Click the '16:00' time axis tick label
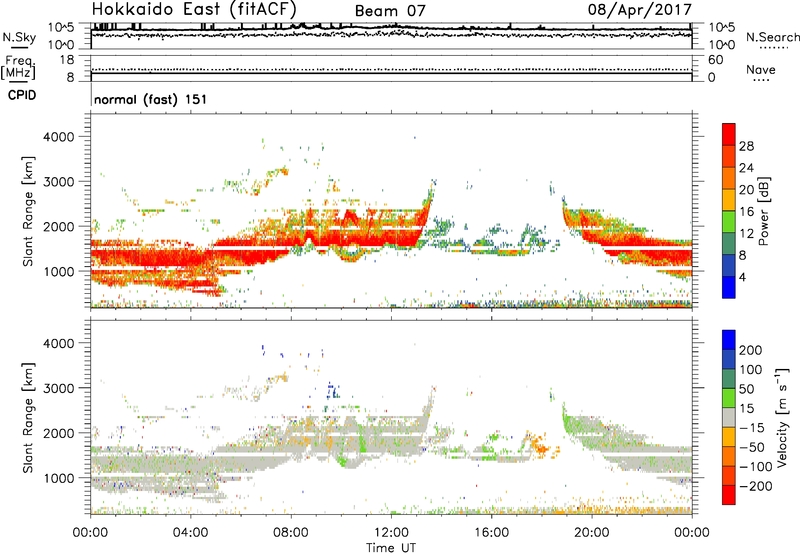The image size is (800, 554). (491, 533)
